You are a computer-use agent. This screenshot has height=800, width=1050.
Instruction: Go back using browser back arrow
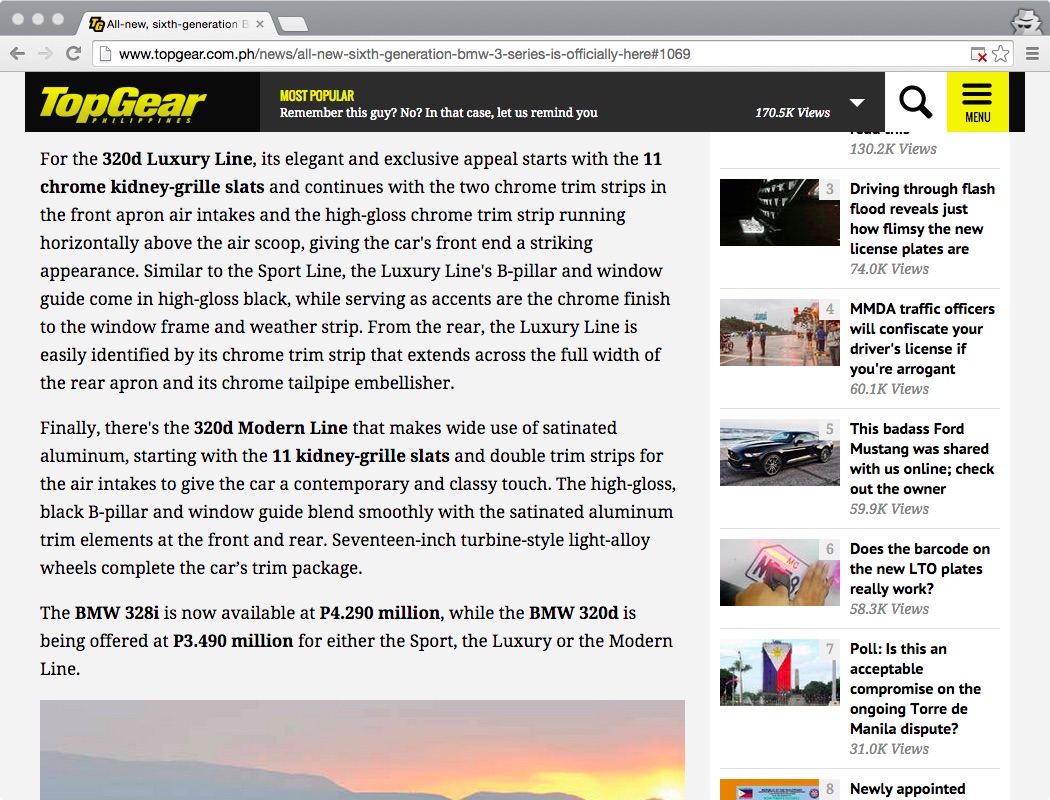point(18,54)
